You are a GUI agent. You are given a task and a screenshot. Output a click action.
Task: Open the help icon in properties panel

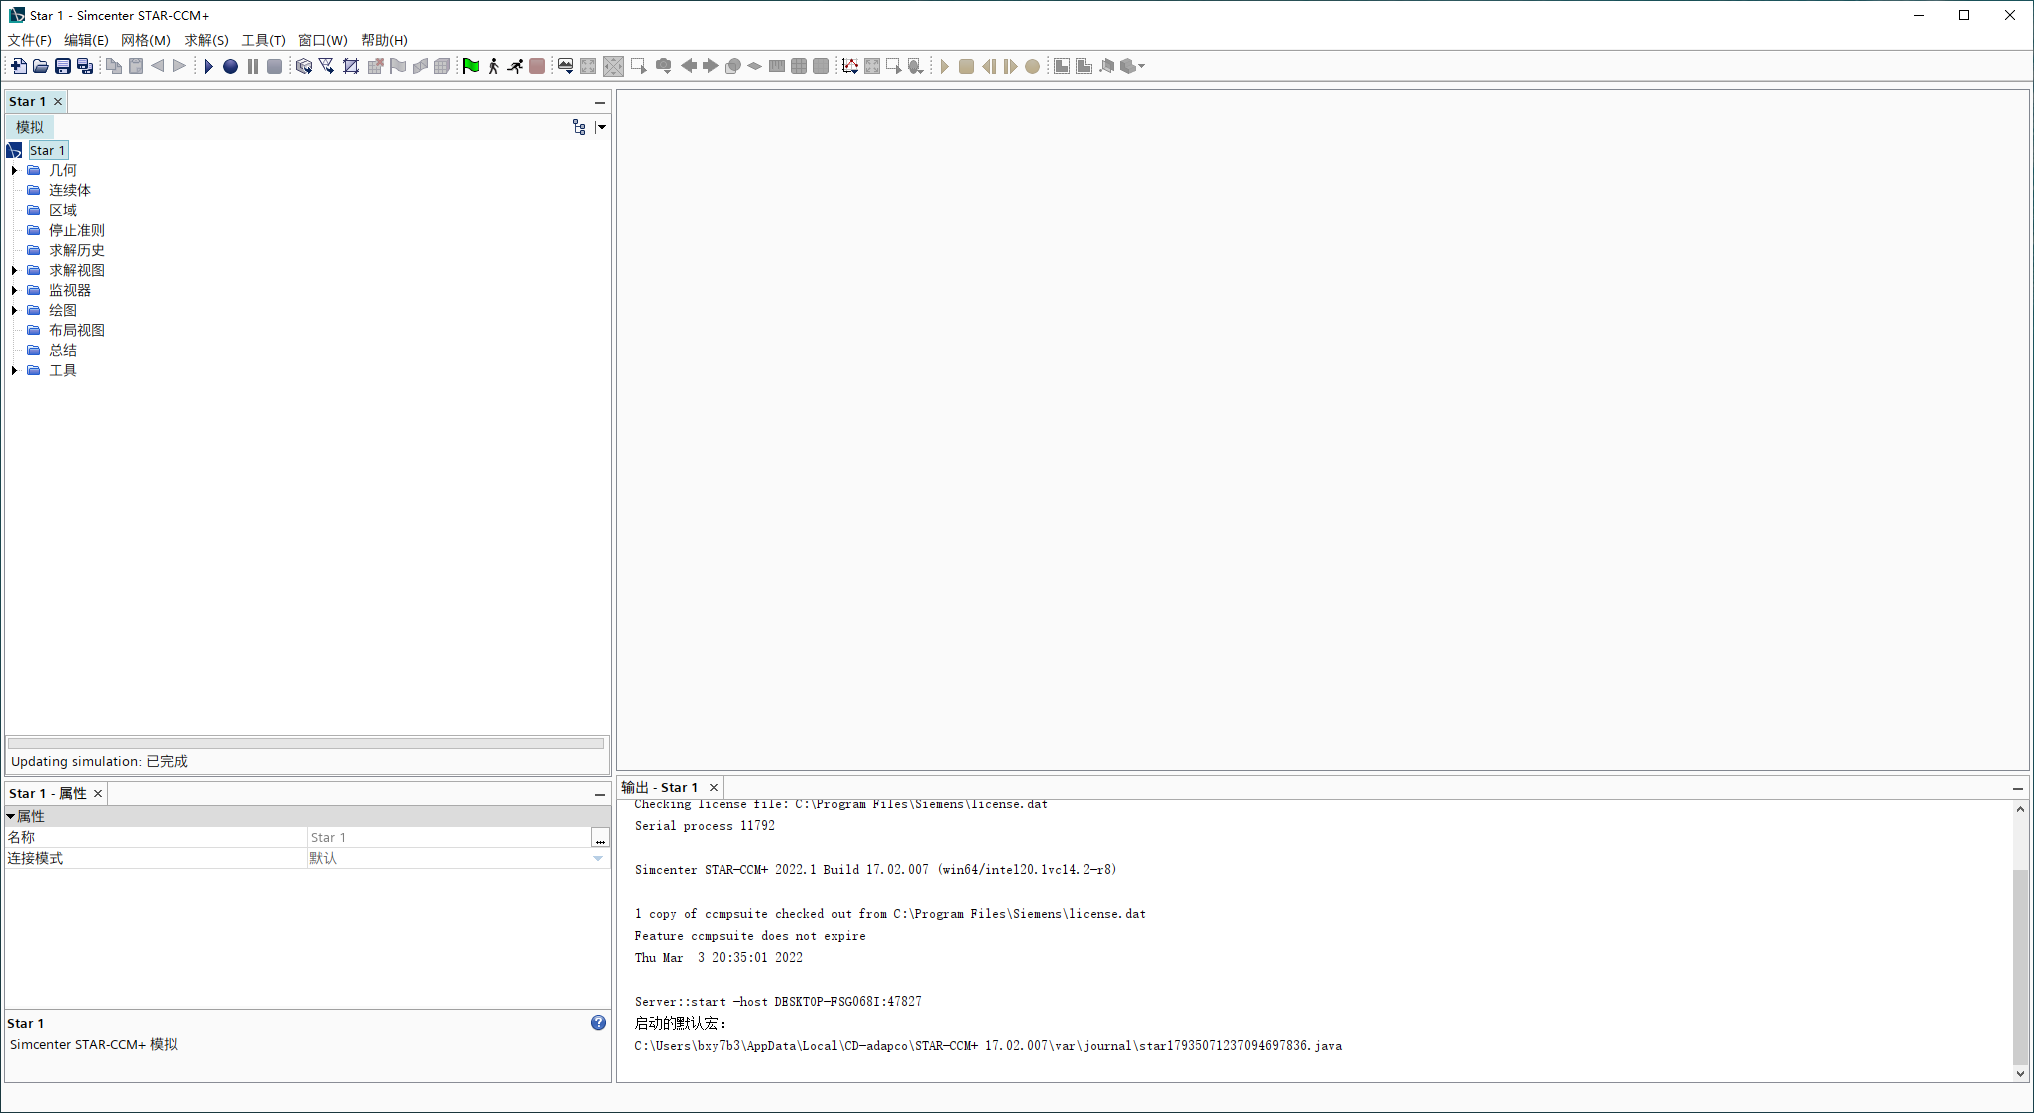(598, 1022)
